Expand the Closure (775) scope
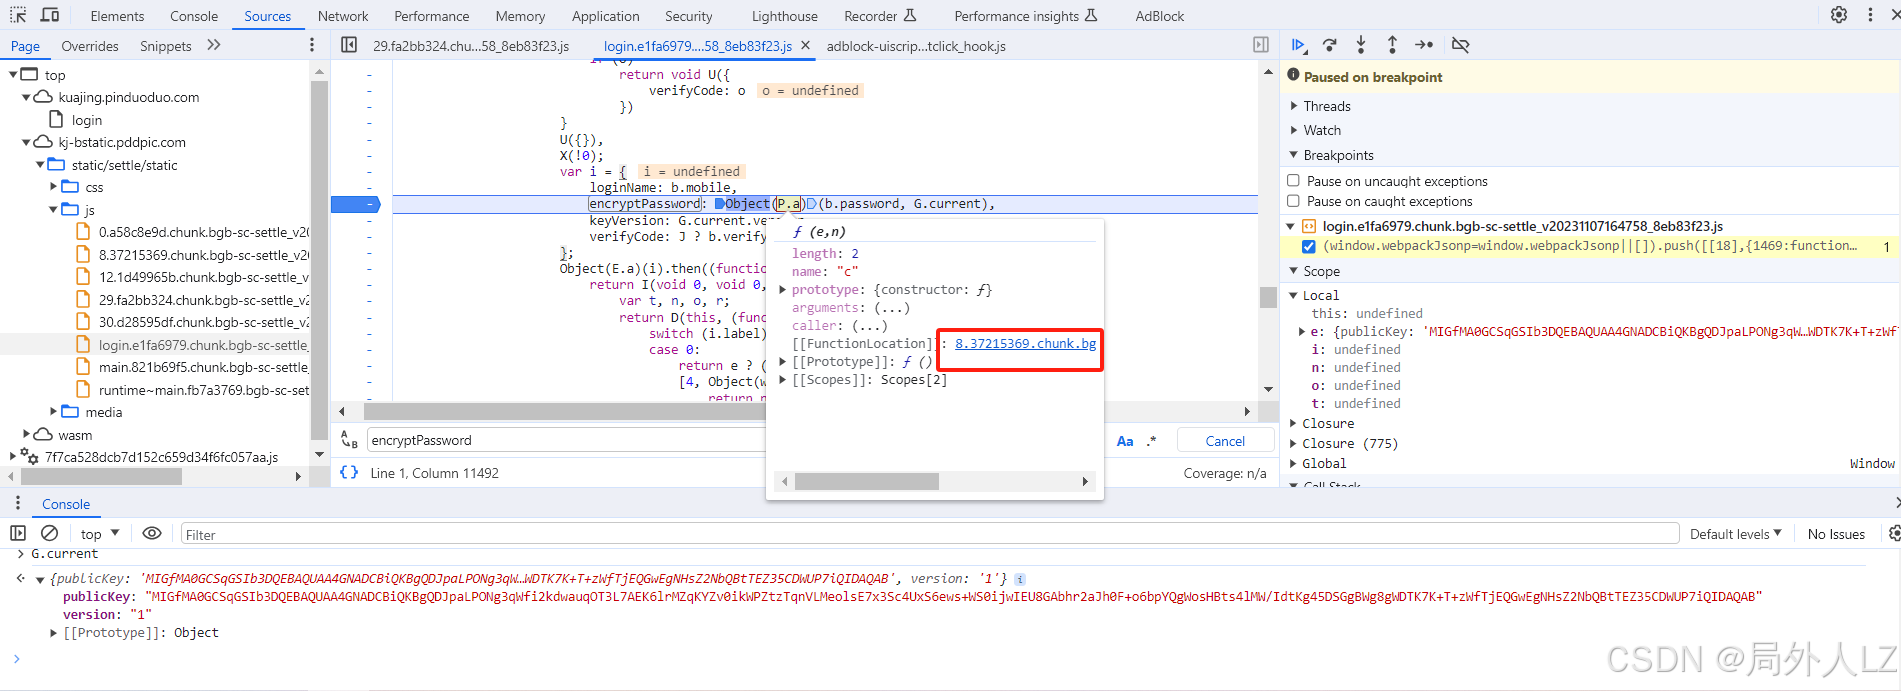The width and height of the screenshot is (1901, 691). 1293,443
